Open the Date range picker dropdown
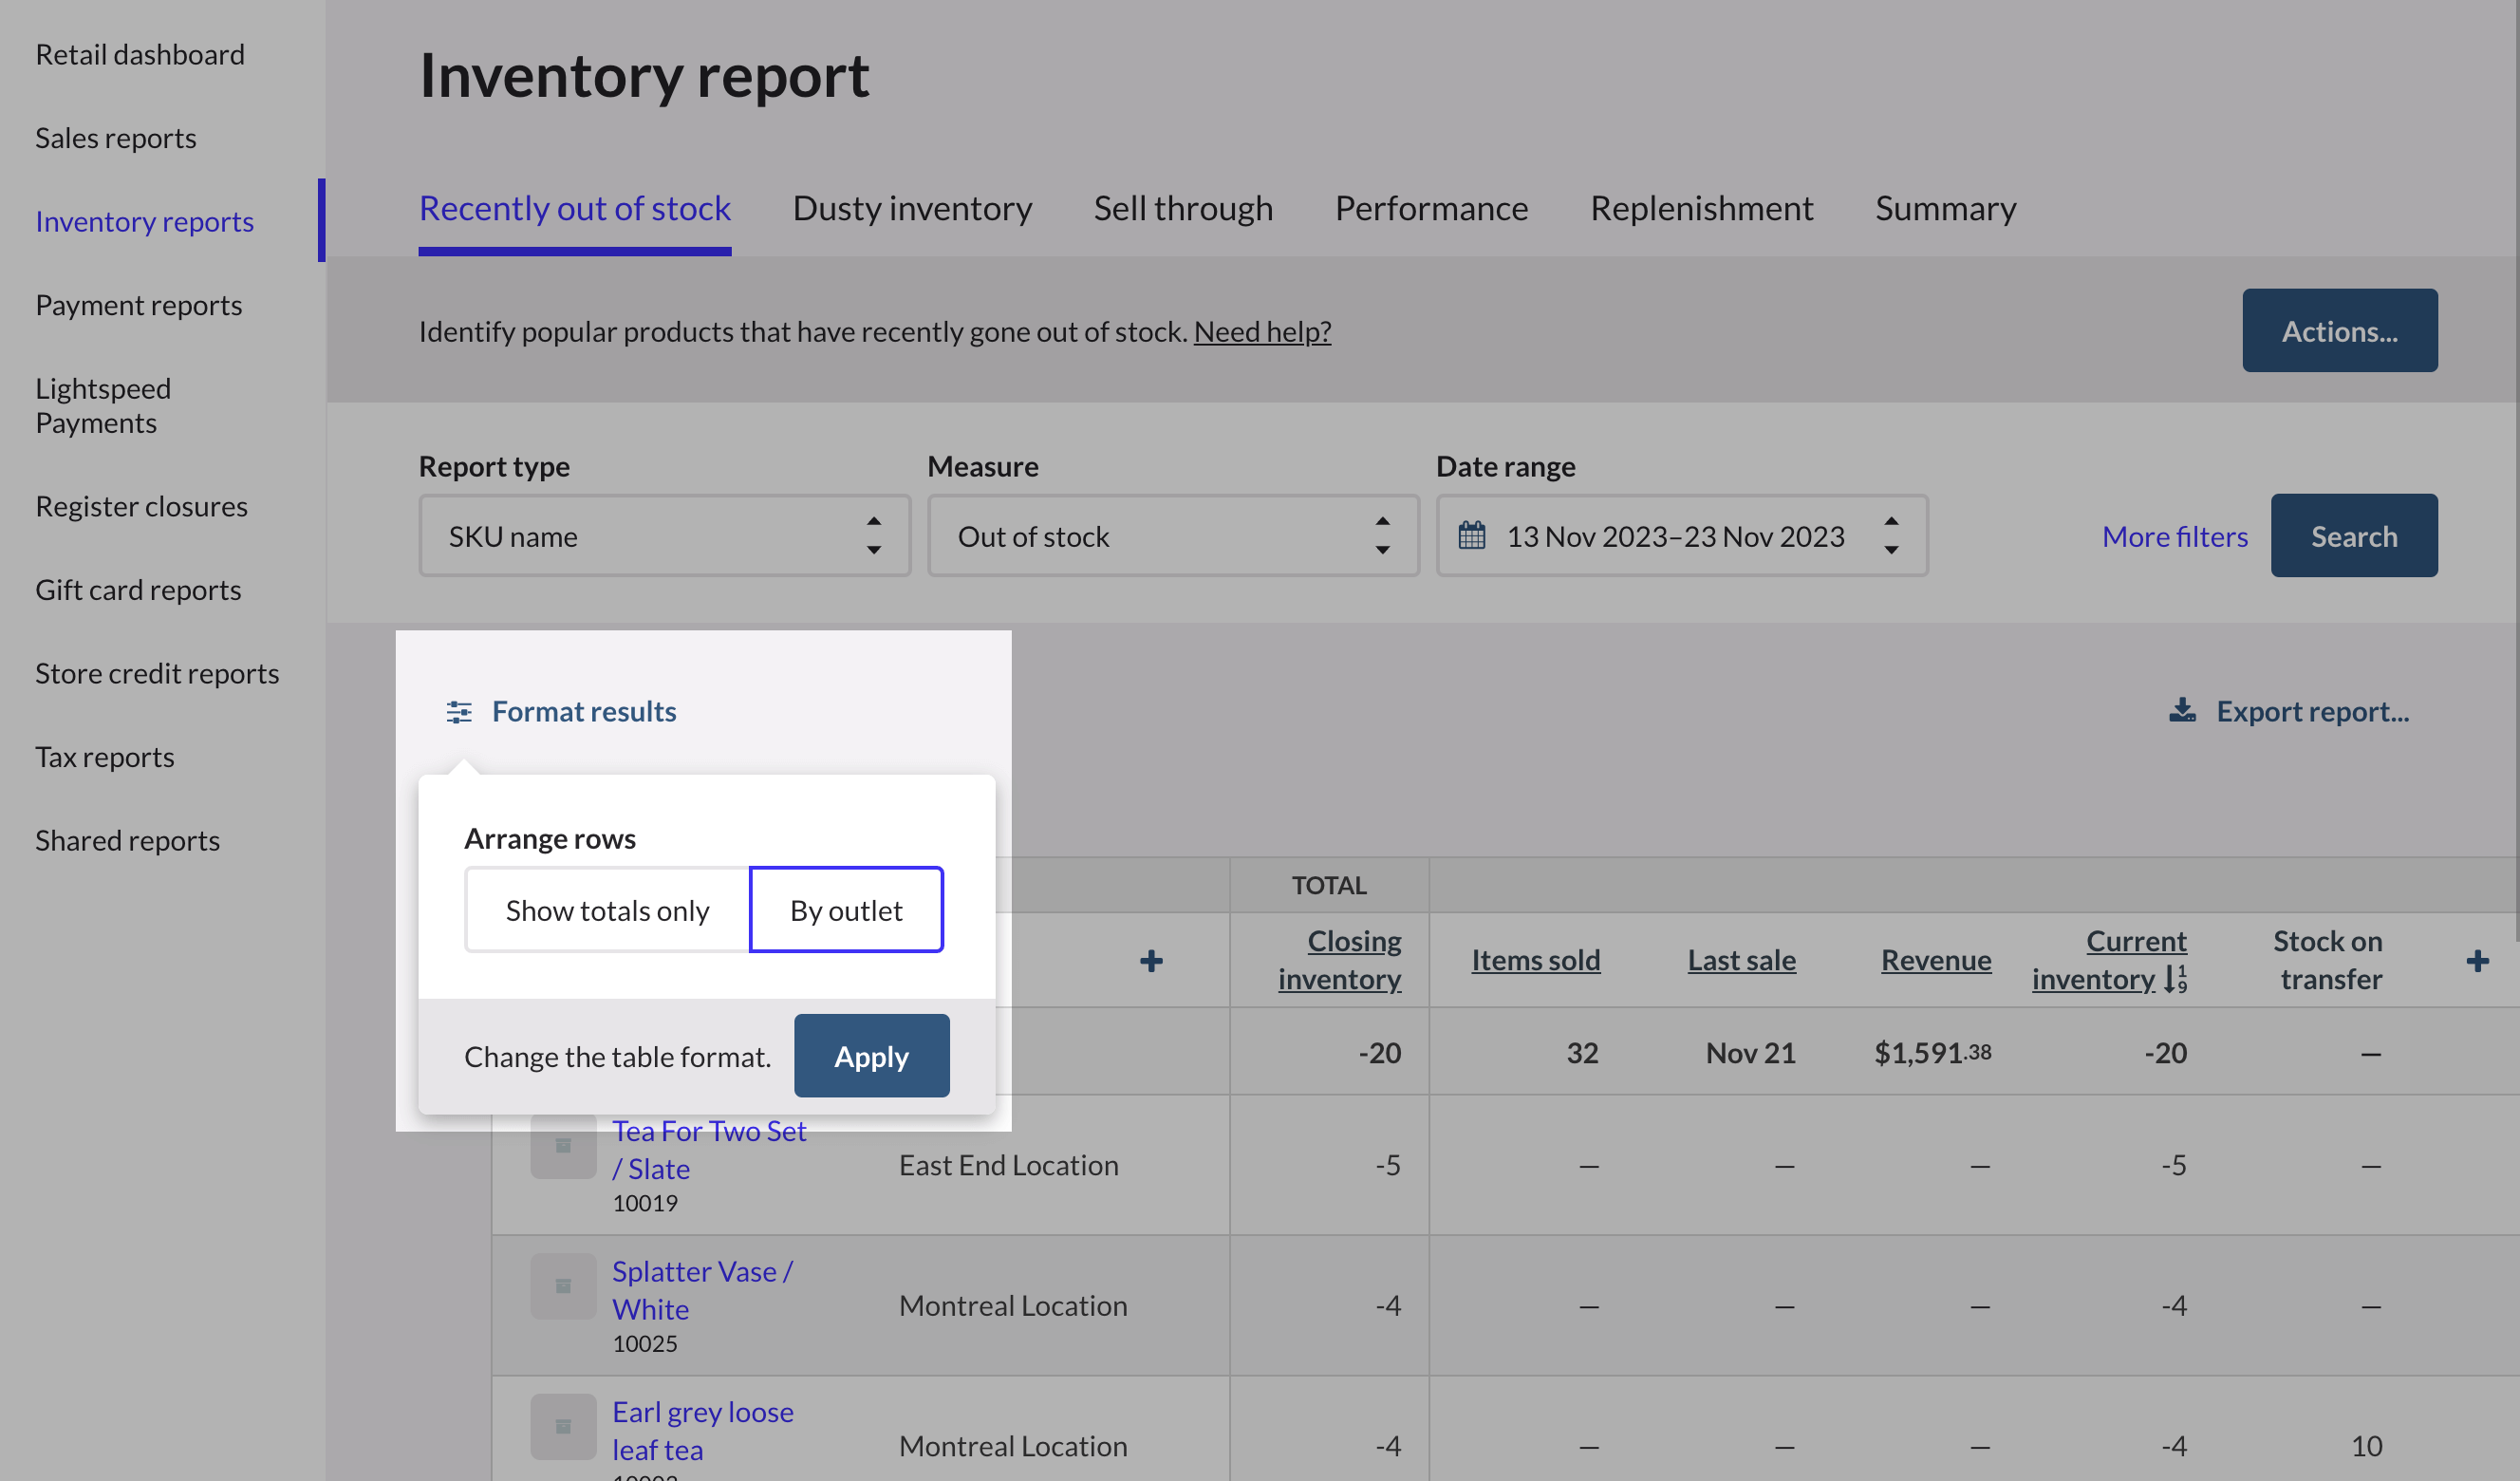 point(1682,536)
